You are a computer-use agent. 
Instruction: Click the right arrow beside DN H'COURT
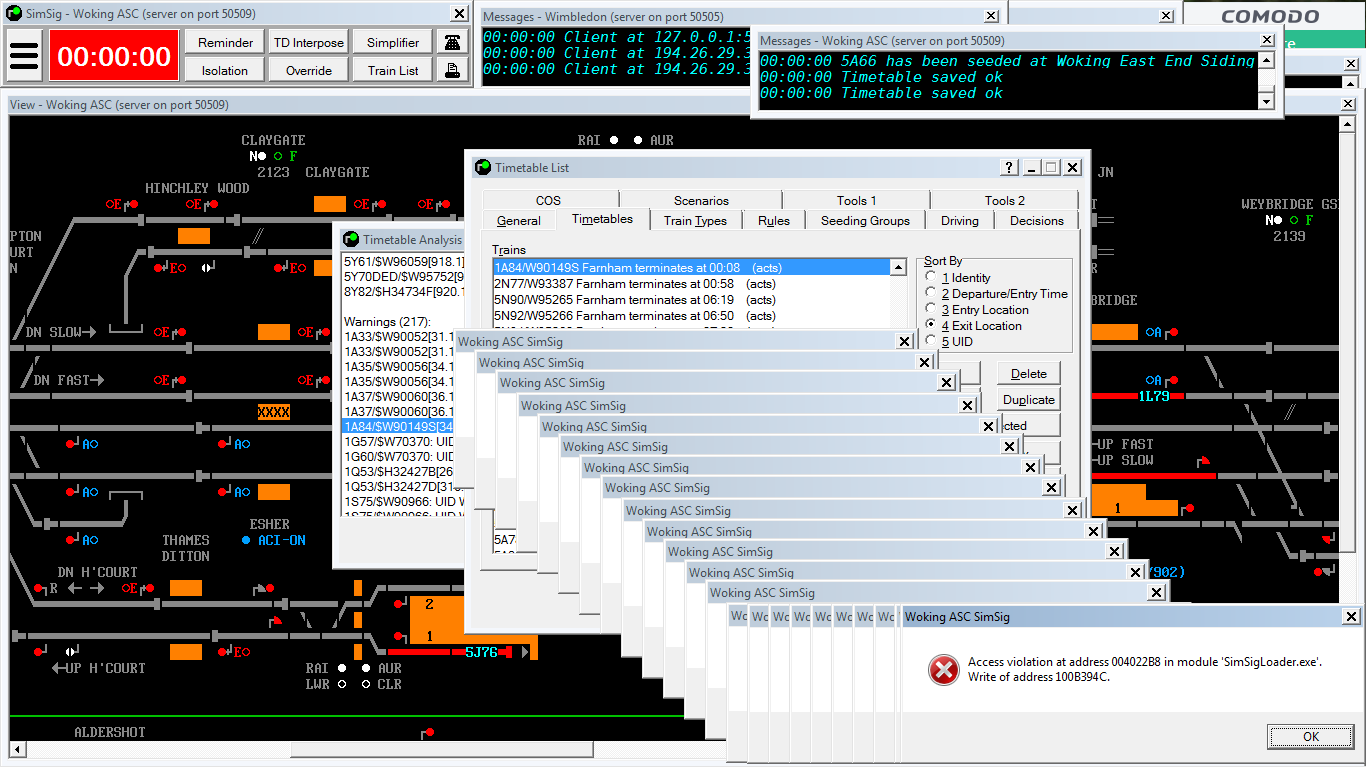98,588
